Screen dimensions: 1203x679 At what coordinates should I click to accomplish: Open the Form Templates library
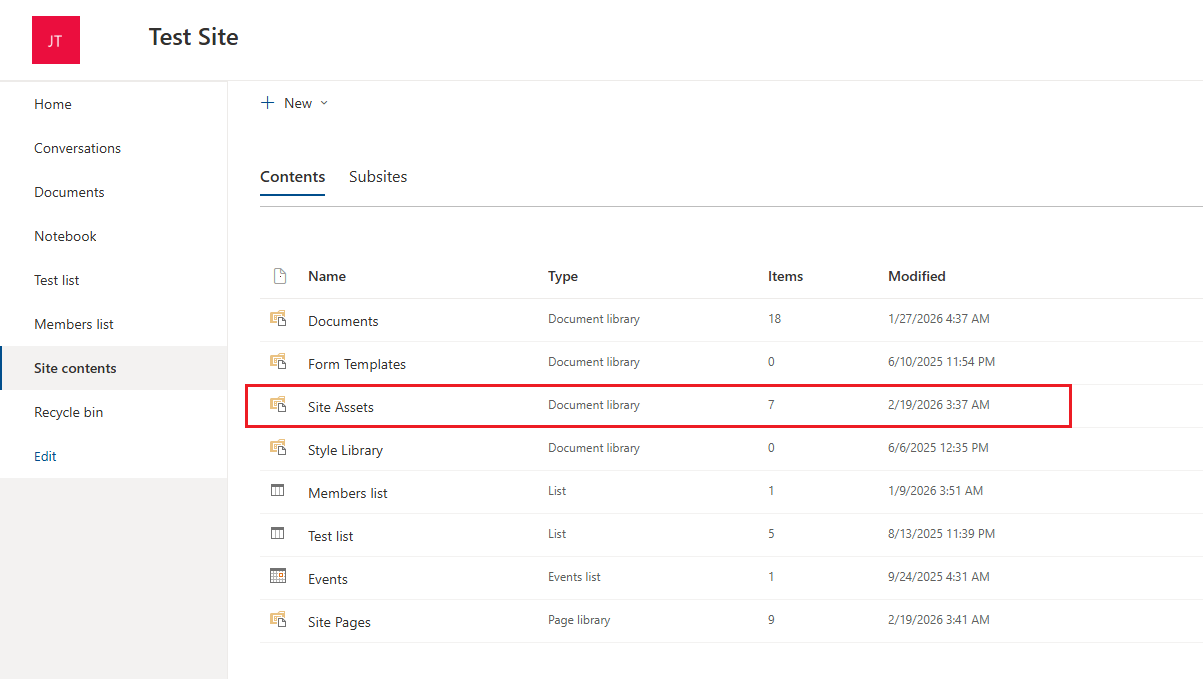(357, 364)
